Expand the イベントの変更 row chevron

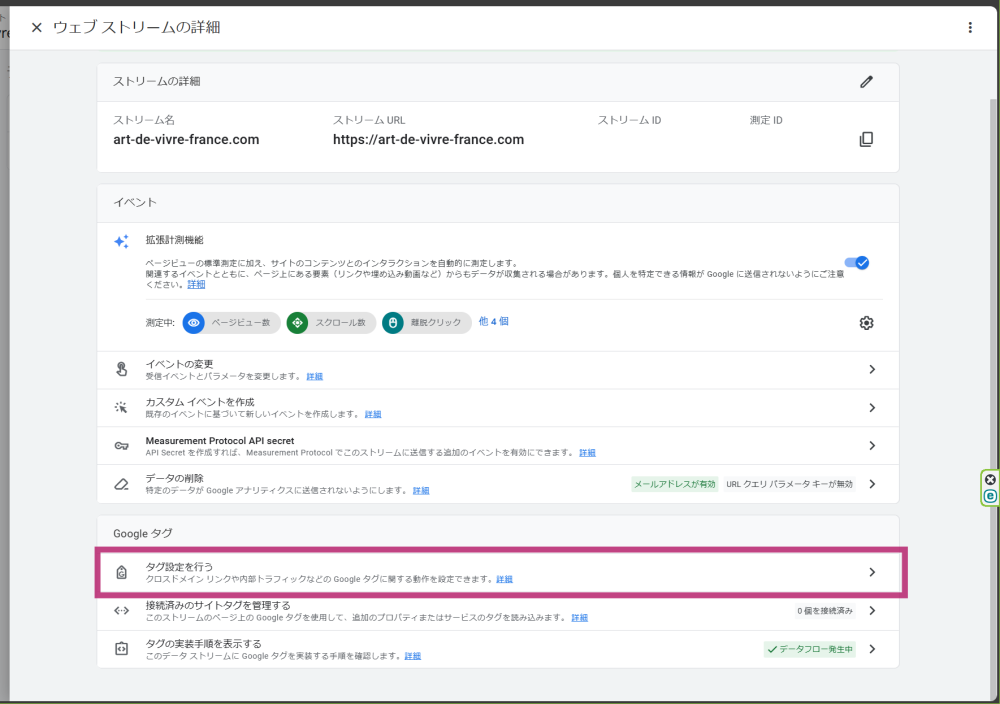coord(872,369)
